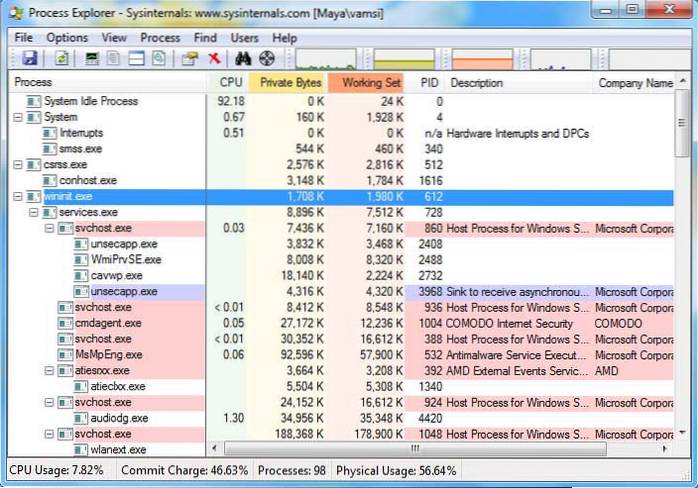This screenshot has height=488, width=698.
Task: Select MsMpEng.exe in the process list
Action: coord(103,354)
